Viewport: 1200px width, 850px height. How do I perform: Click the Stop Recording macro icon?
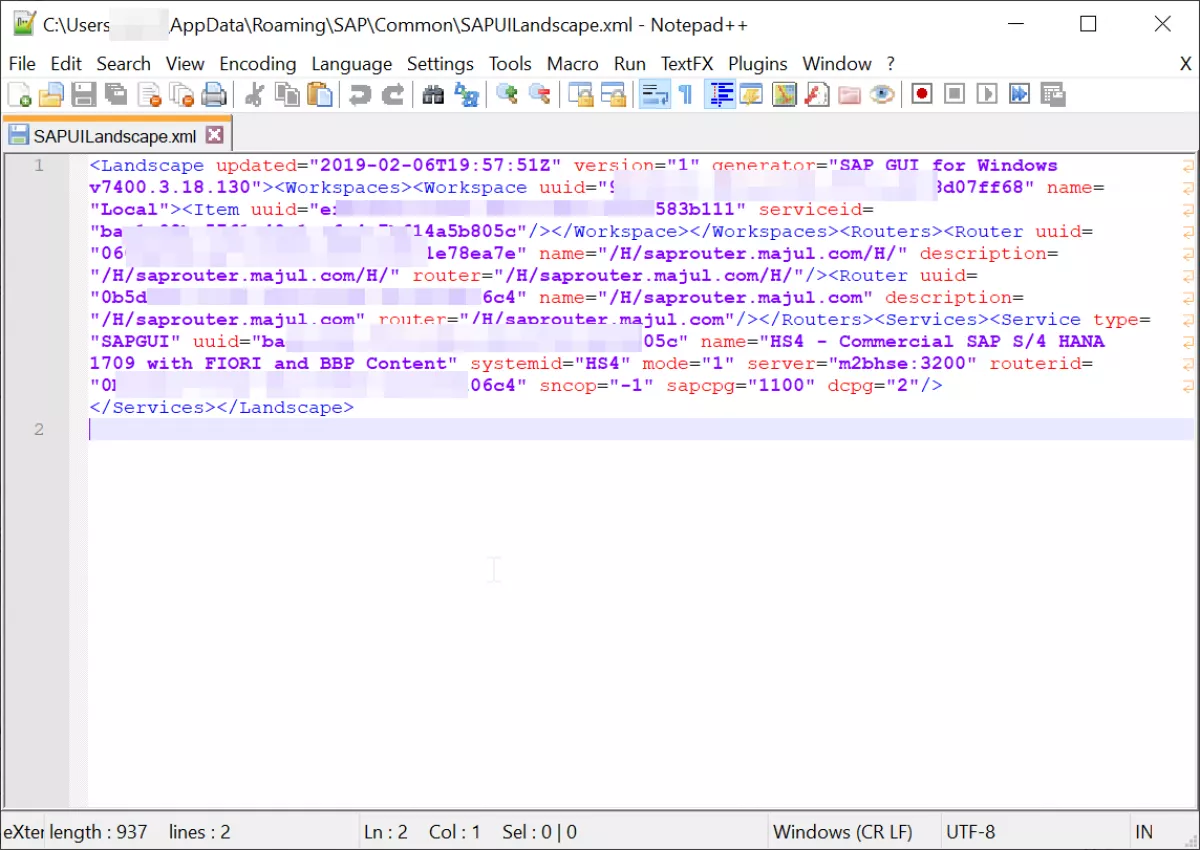[955, 95]
